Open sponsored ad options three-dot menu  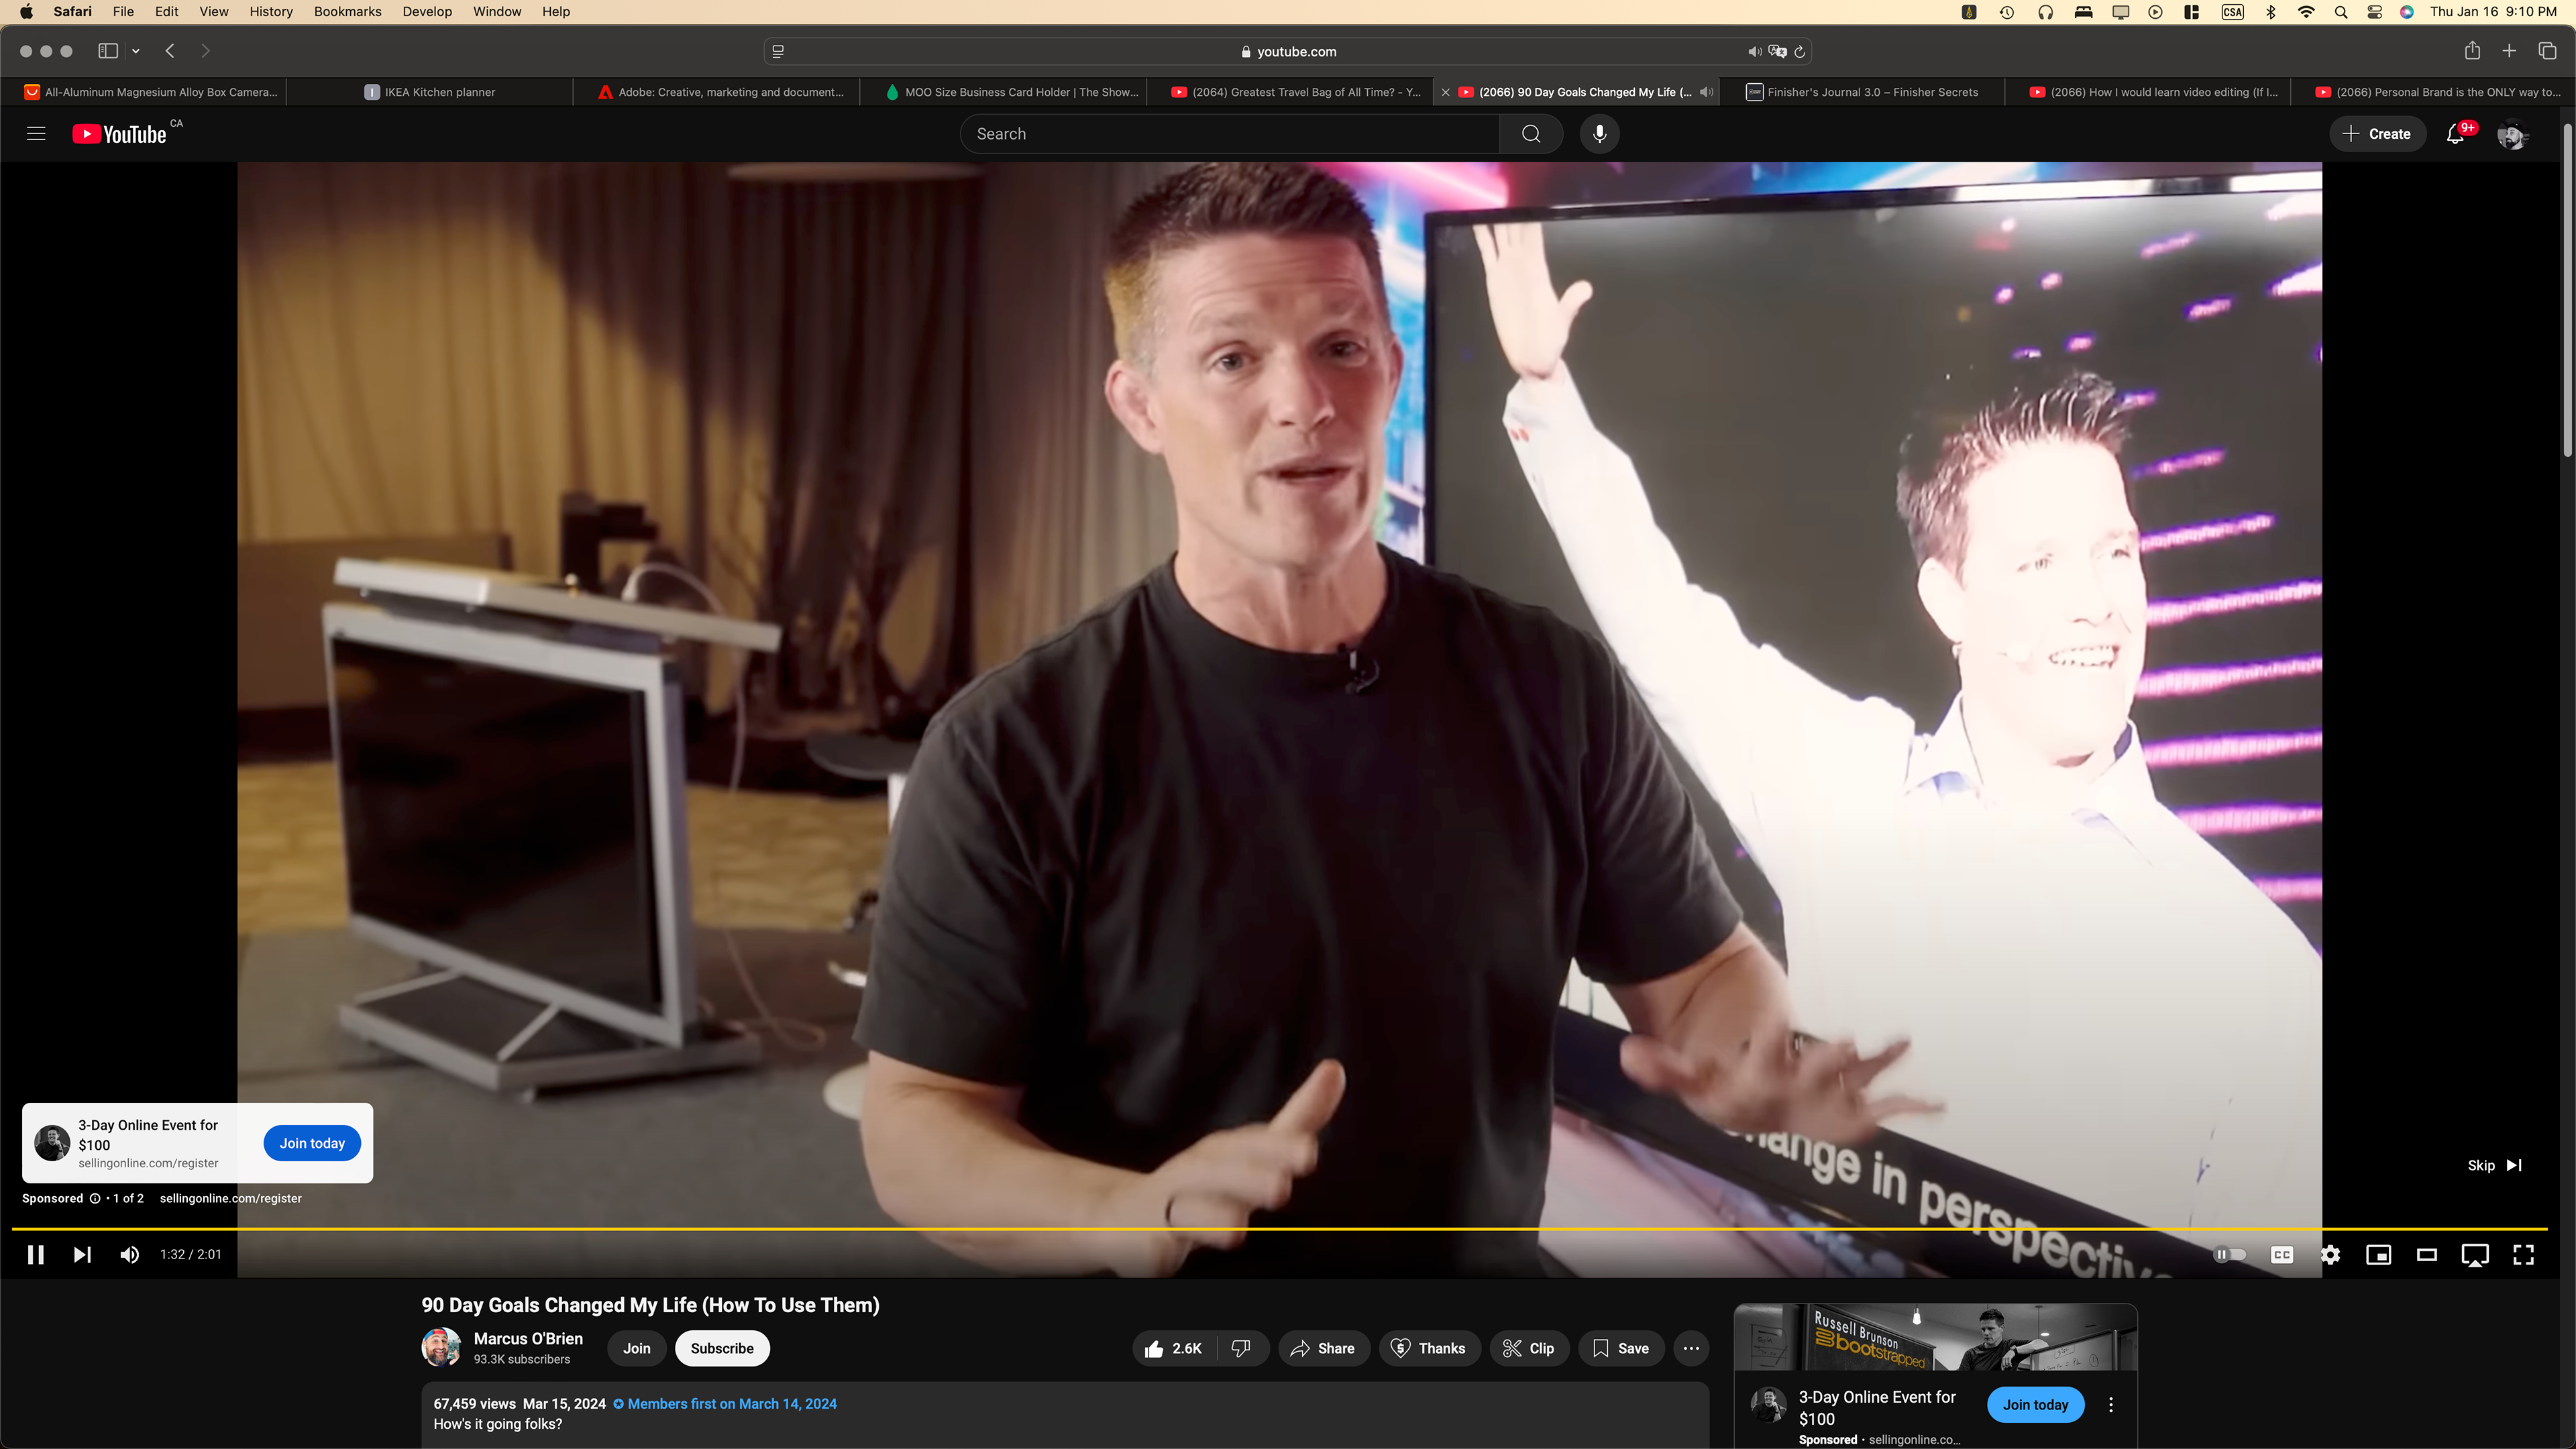click(x=2111, y=1404)
